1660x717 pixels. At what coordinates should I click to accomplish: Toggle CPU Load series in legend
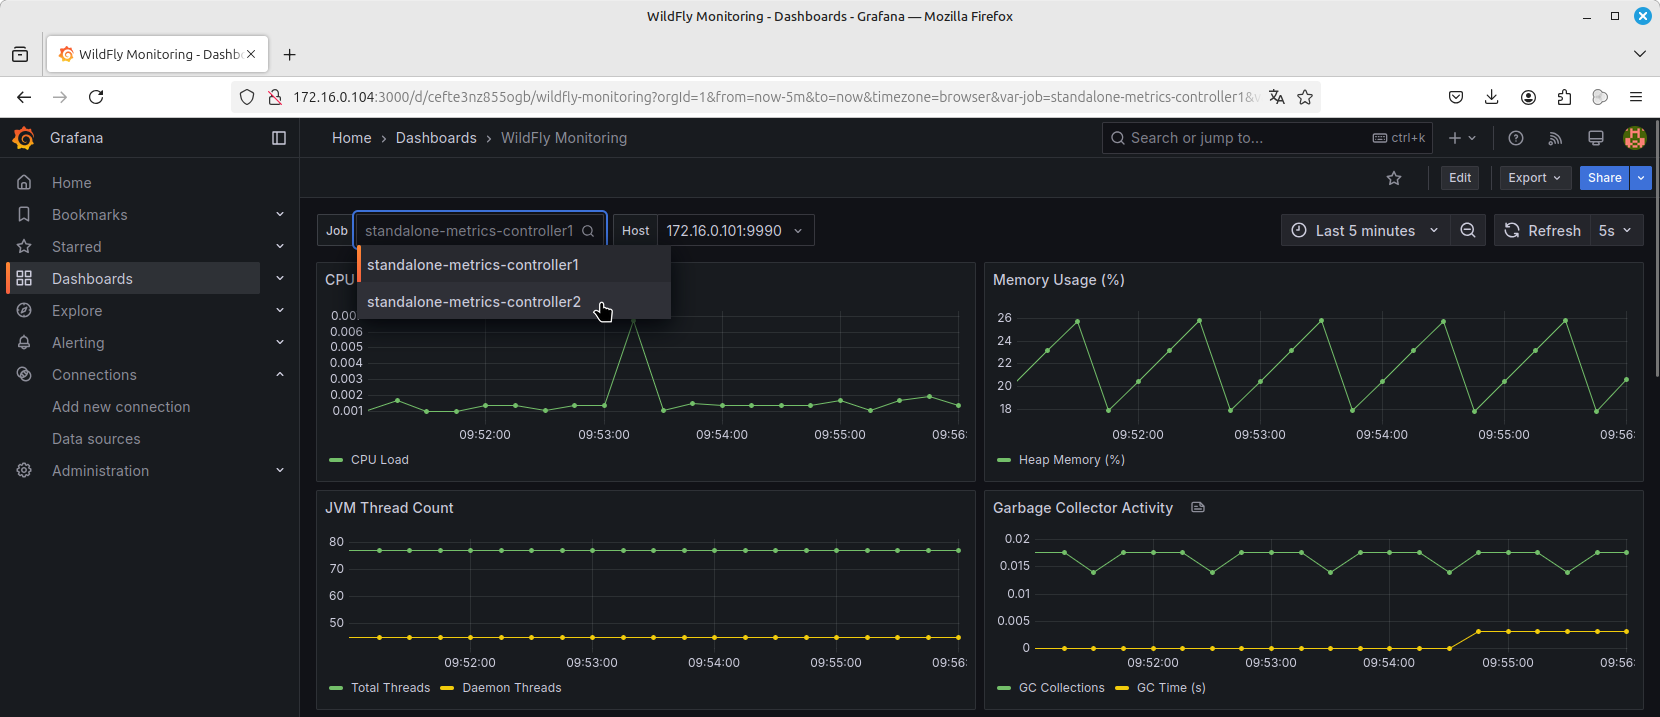pos(379,460)
